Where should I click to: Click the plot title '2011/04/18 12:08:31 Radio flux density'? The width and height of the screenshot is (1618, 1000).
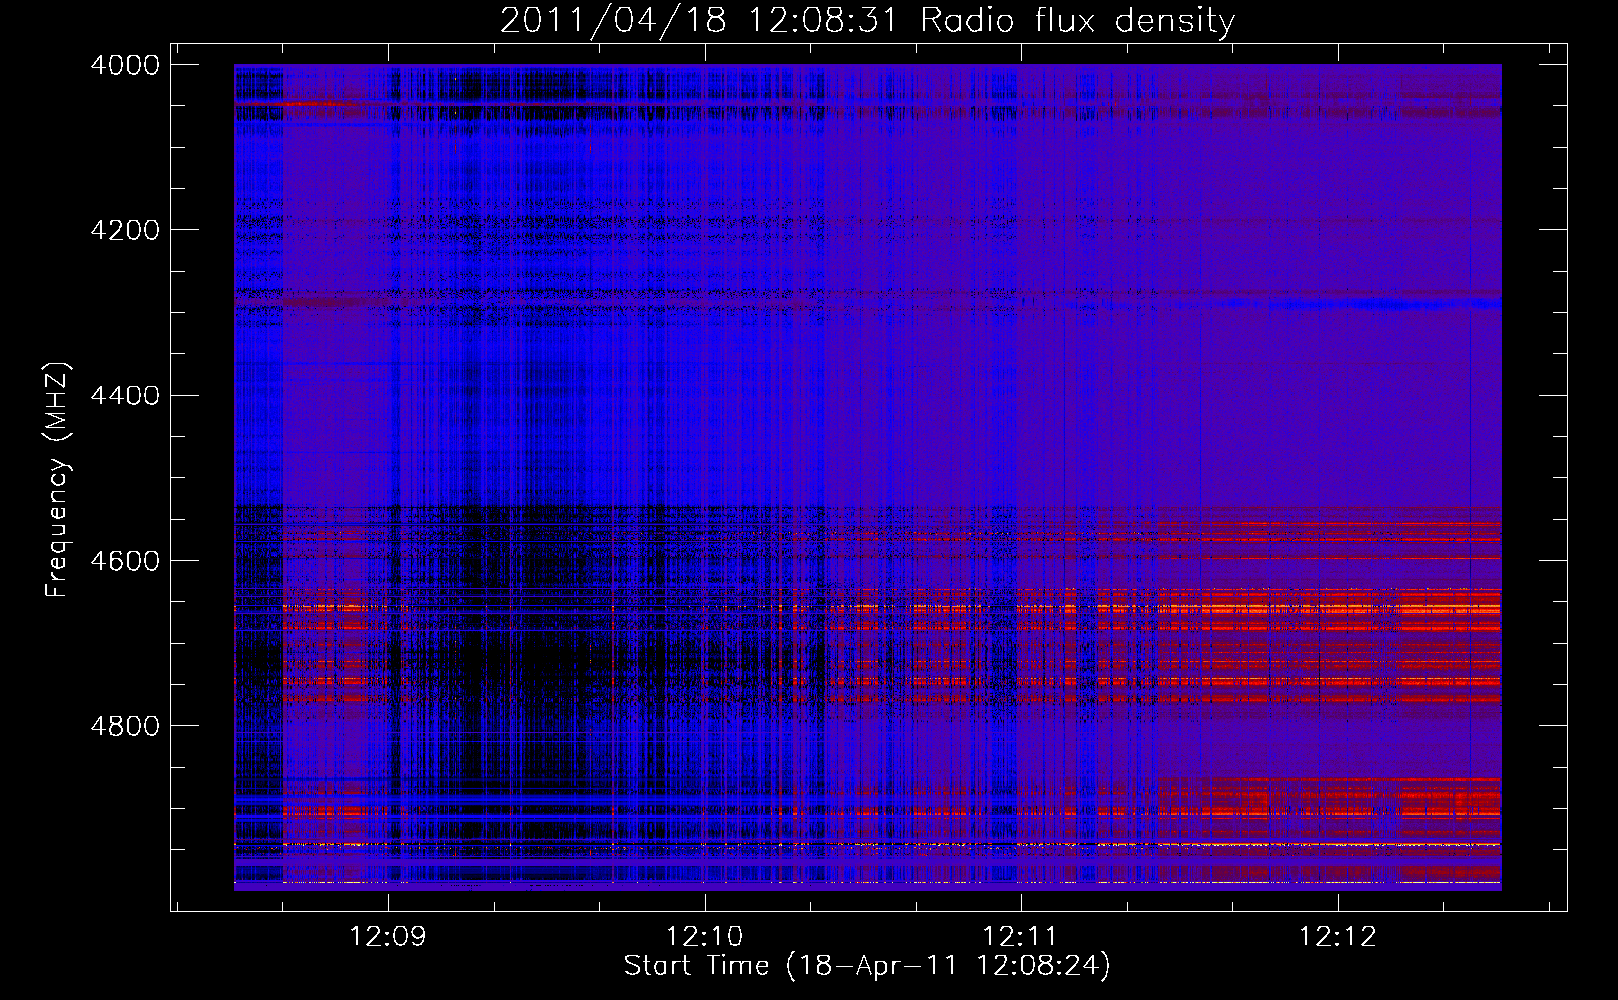tap(867, 20)
